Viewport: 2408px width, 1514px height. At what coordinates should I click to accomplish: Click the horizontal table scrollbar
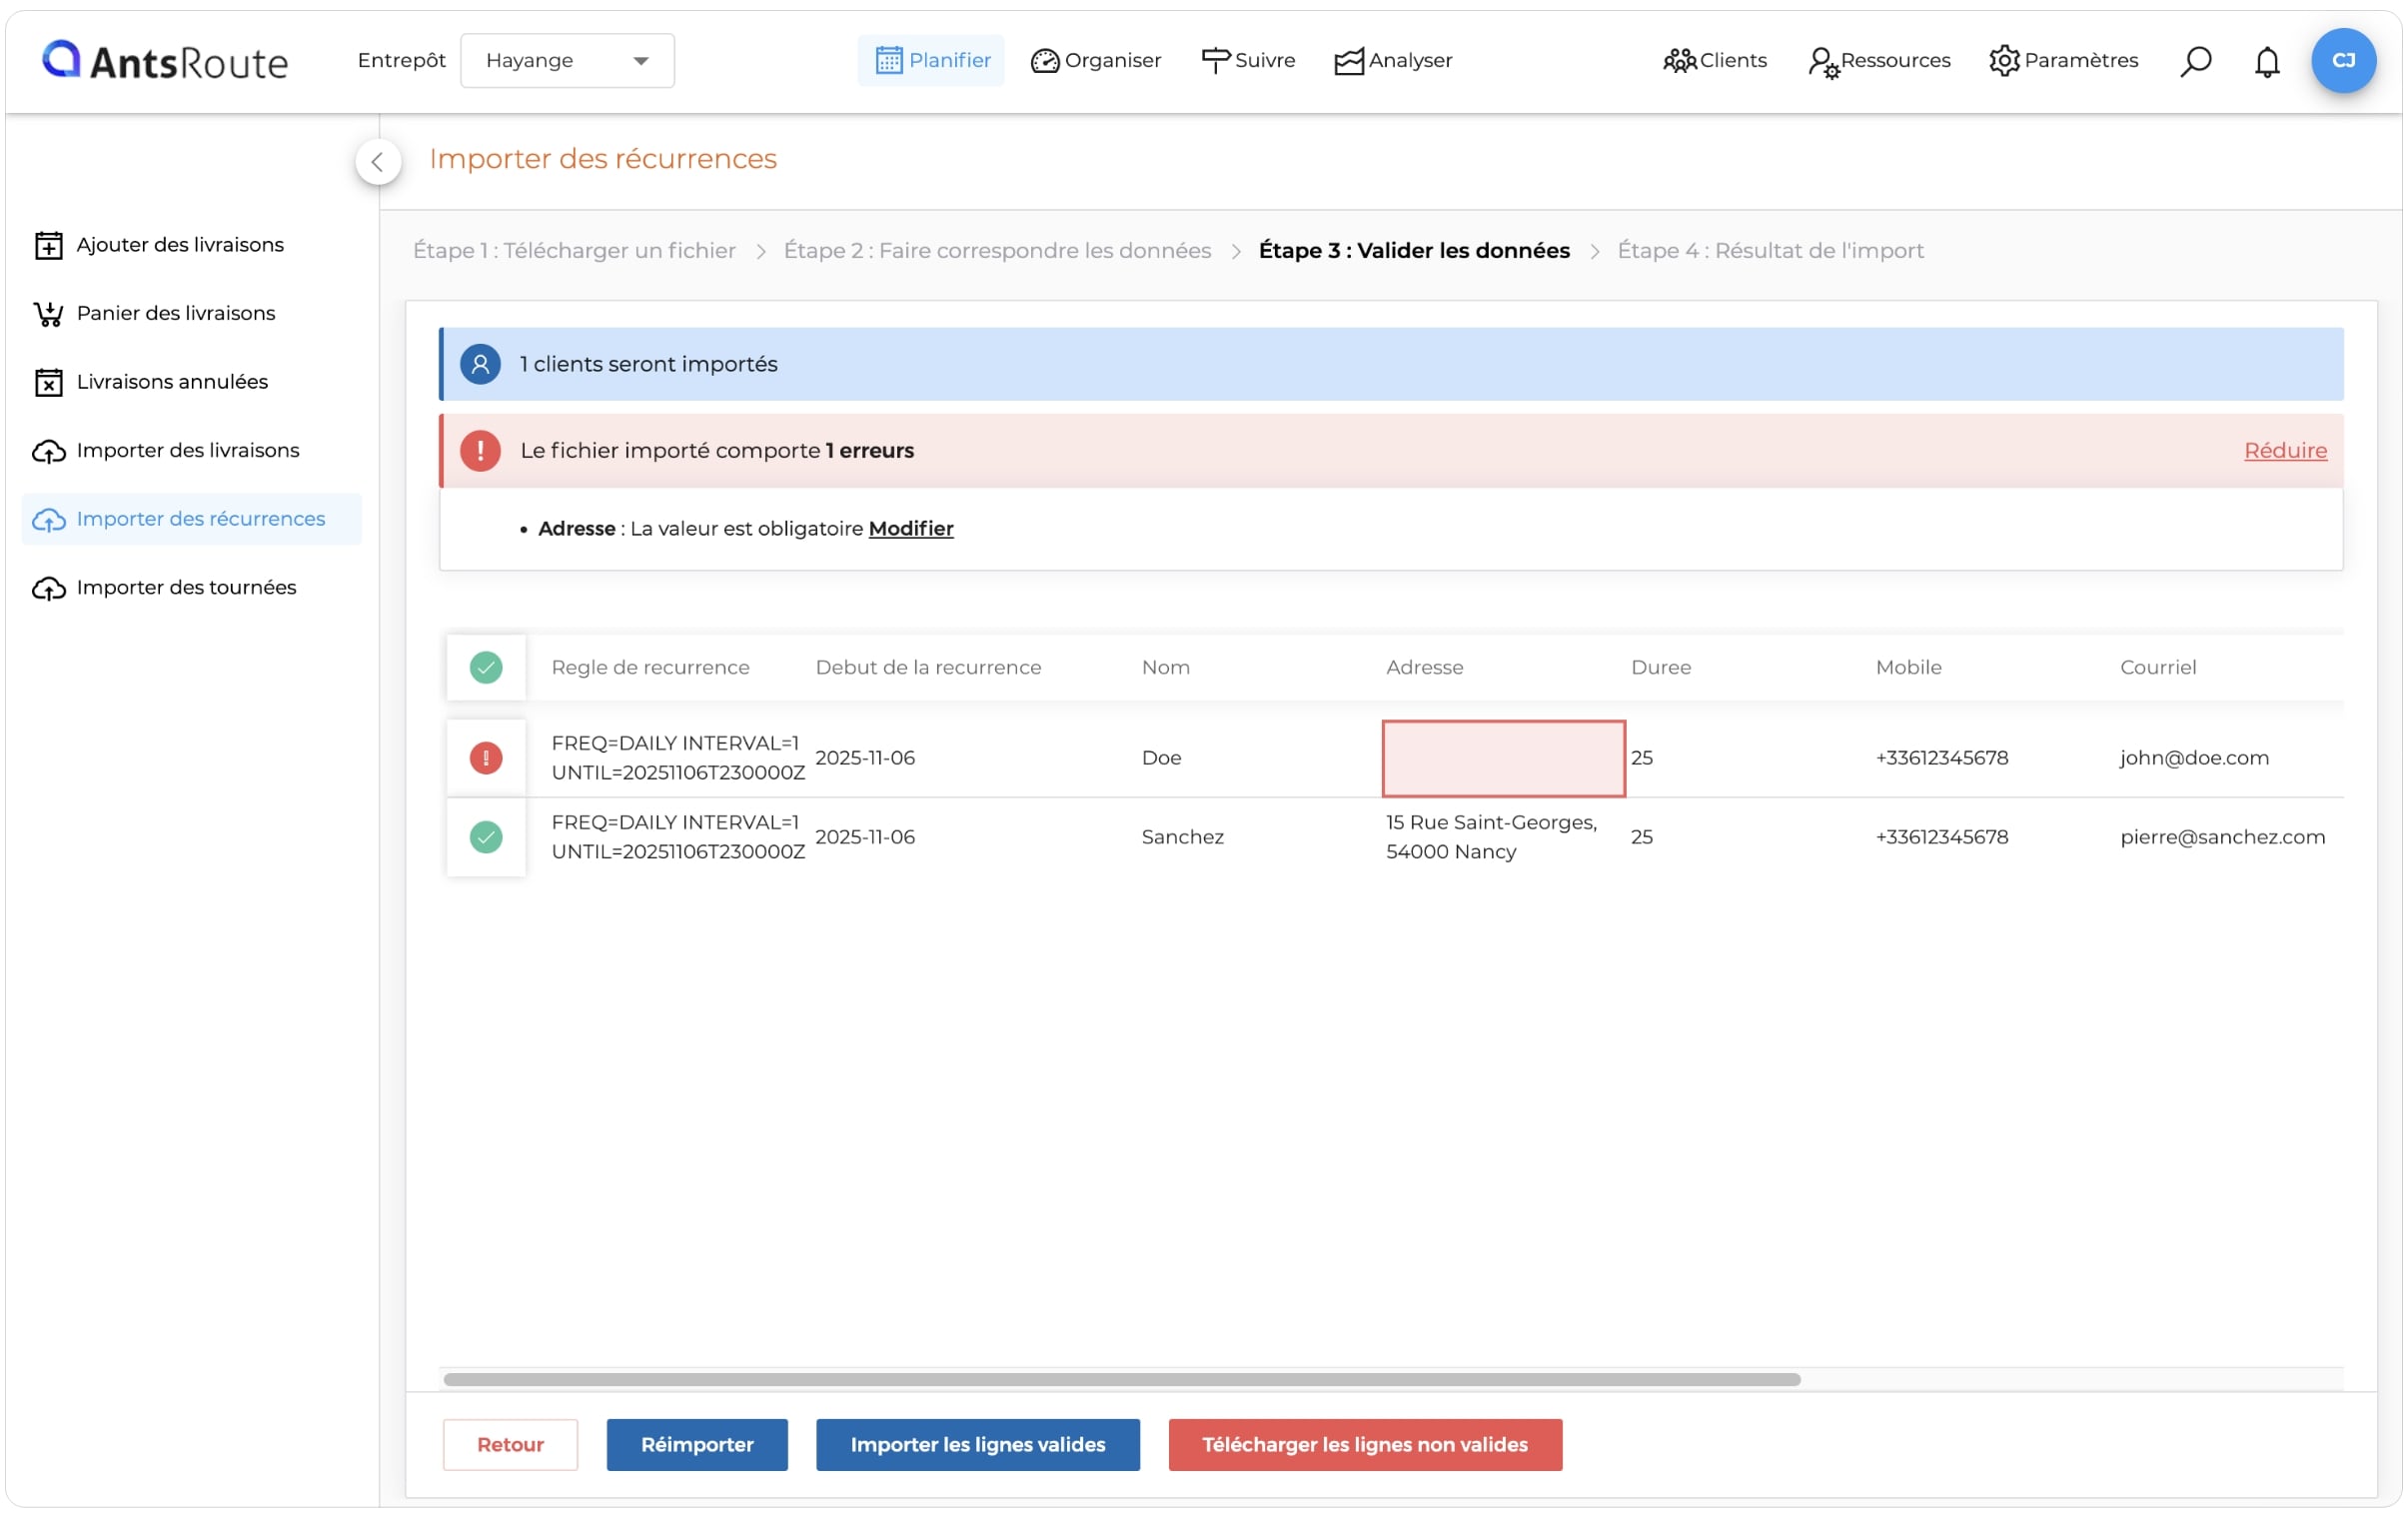[1121, 1379]
